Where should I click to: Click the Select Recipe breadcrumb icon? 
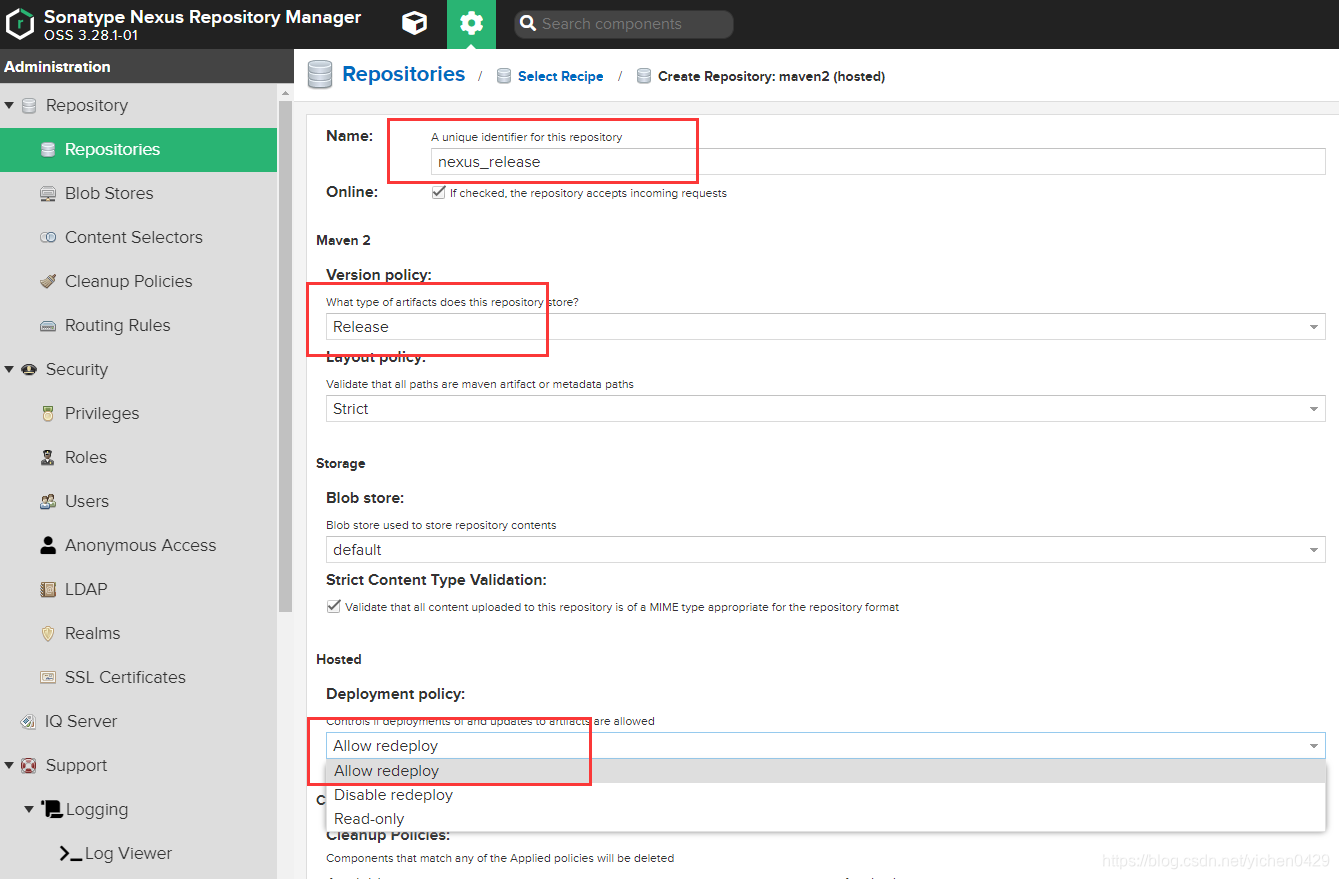coord(504,76)
